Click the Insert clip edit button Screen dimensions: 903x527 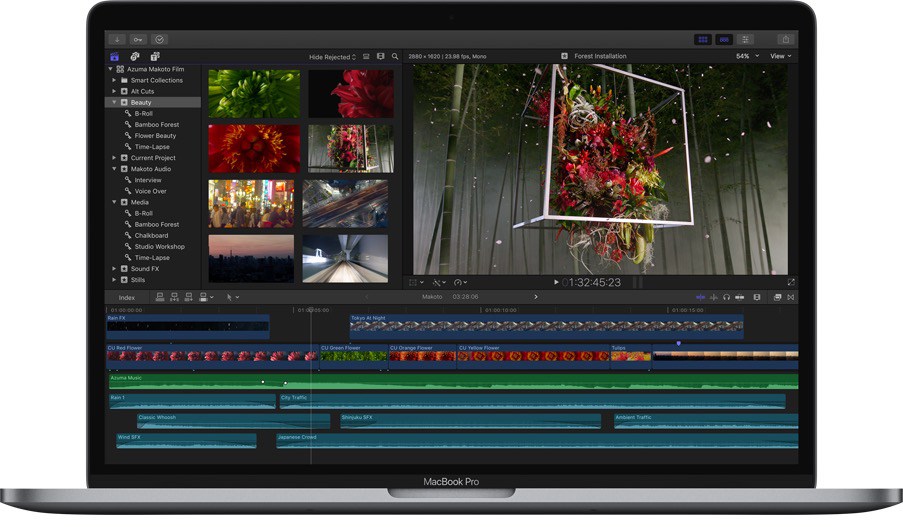pos(174,297)
